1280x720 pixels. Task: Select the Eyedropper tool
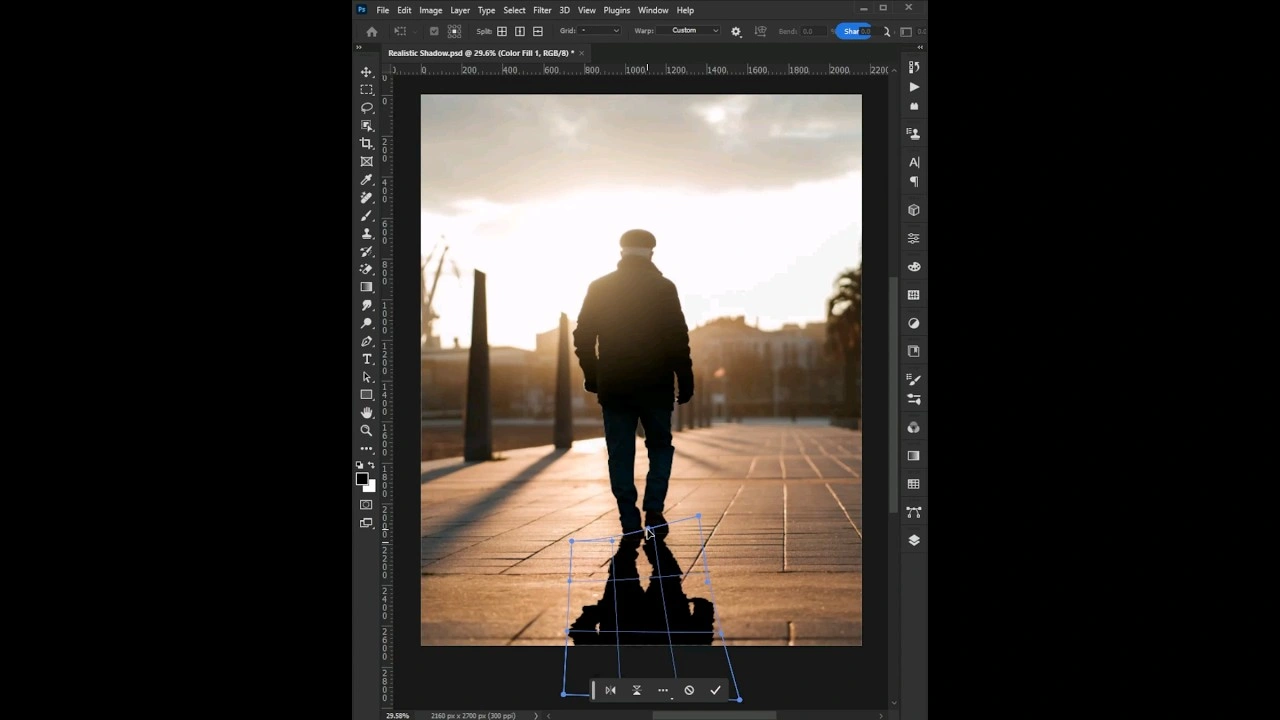click(366, 180)
